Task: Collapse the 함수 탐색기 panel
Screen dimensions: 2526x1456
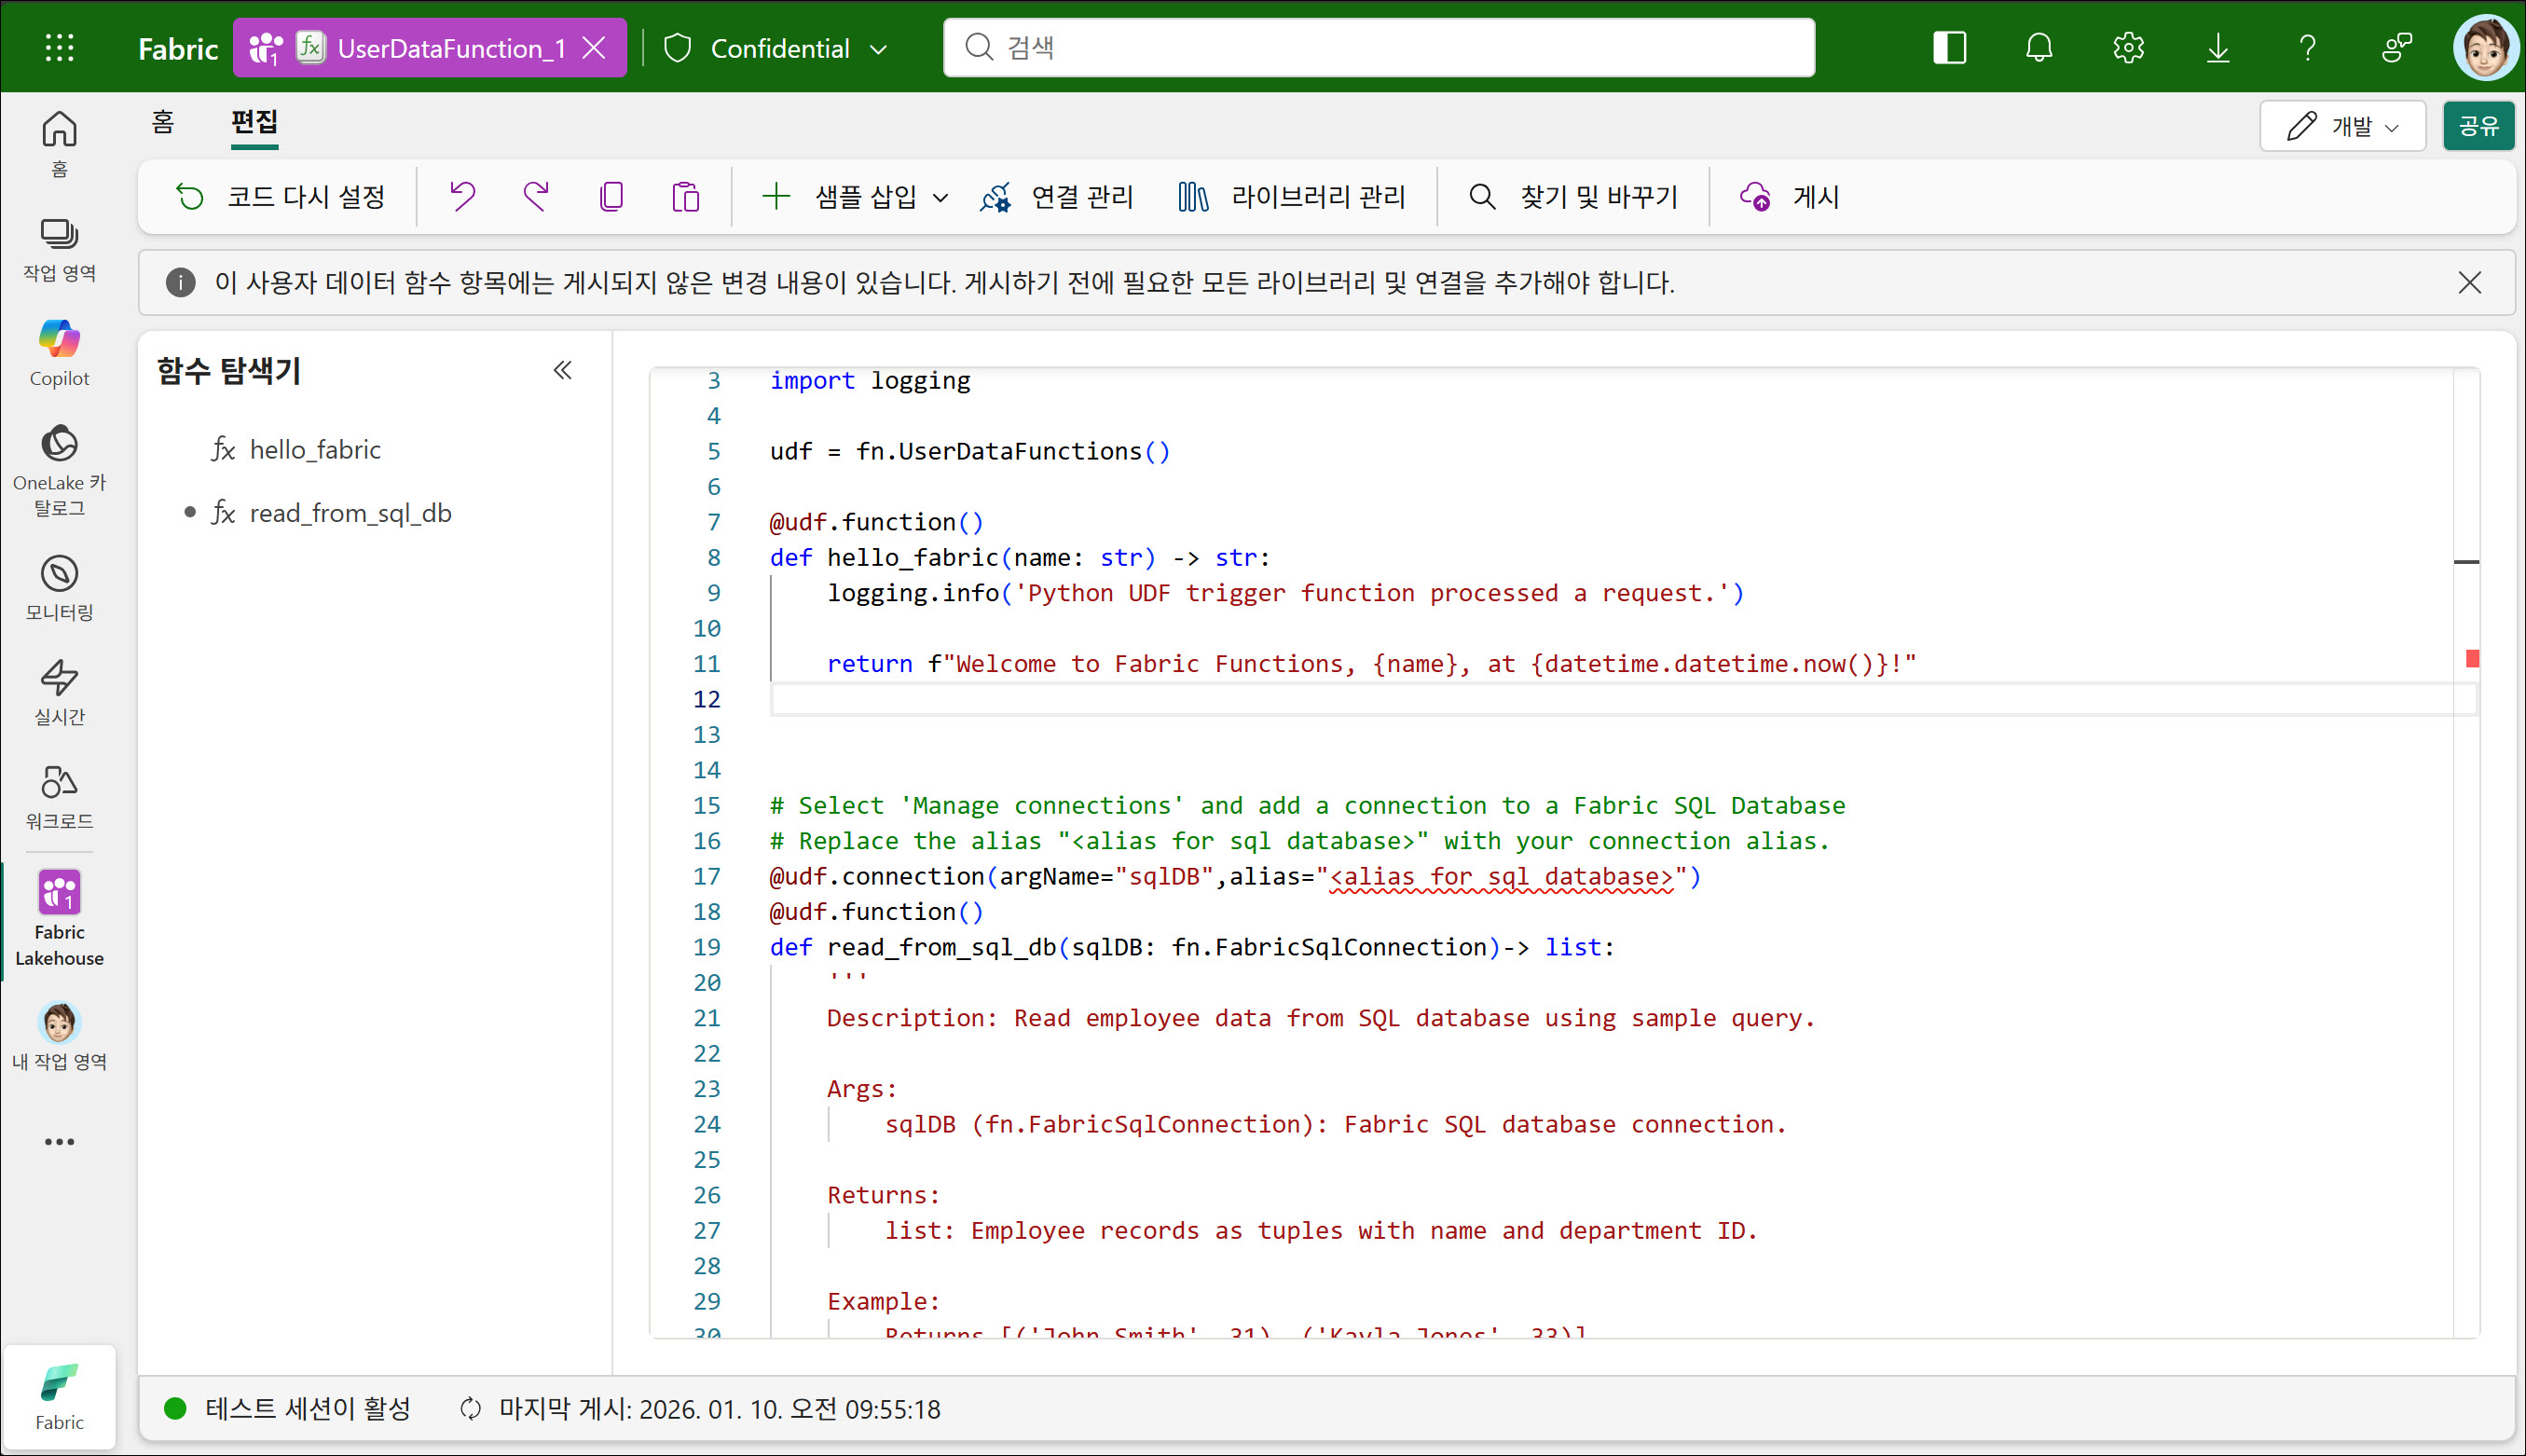Action: [x=563, y=371]
